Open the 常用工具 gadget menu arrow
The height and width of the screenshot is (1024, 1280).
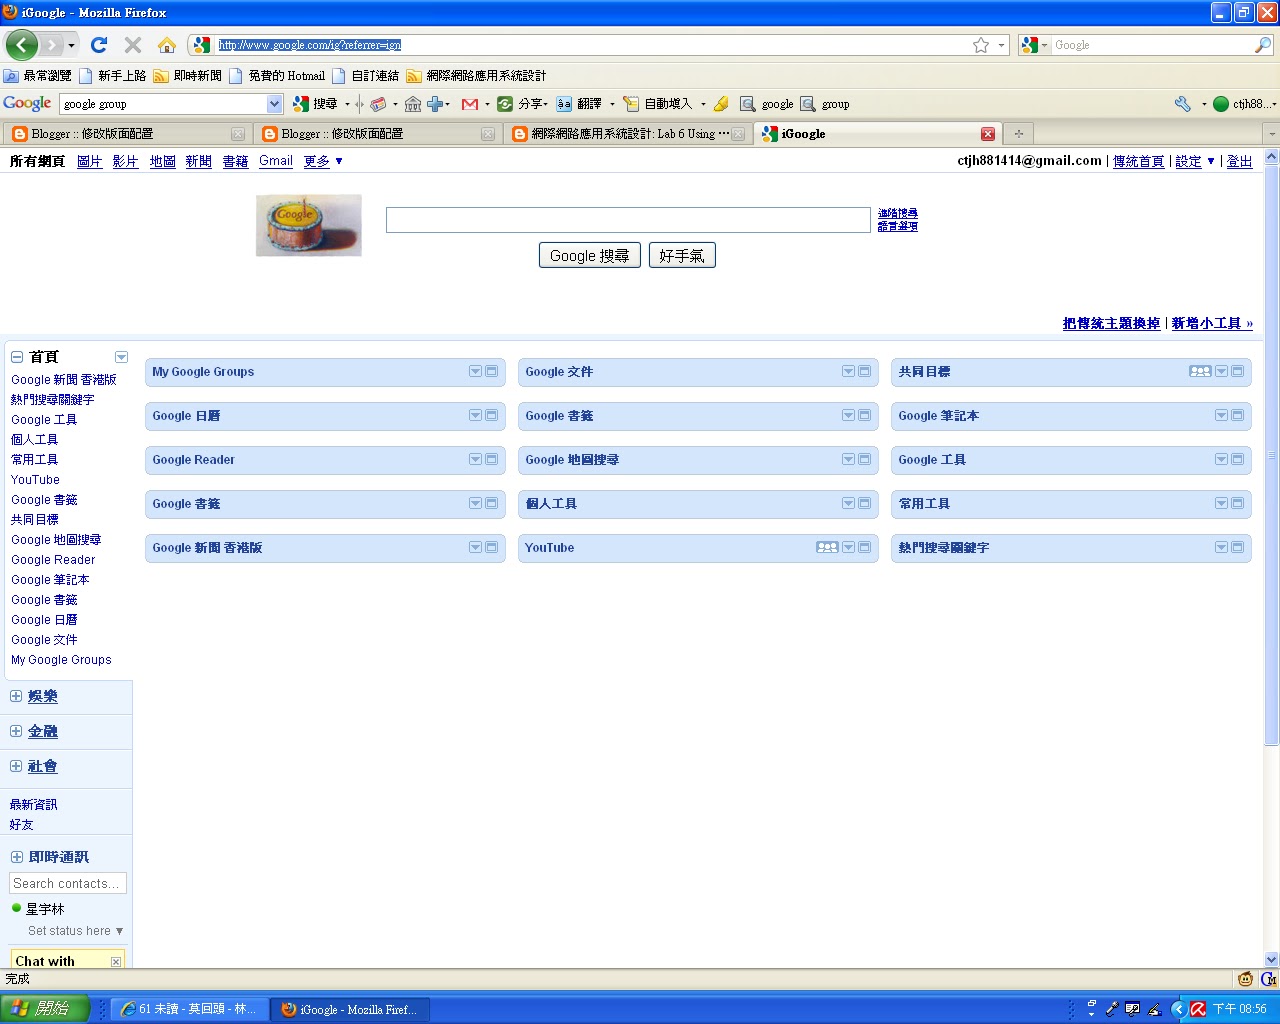pos(1222,503)
